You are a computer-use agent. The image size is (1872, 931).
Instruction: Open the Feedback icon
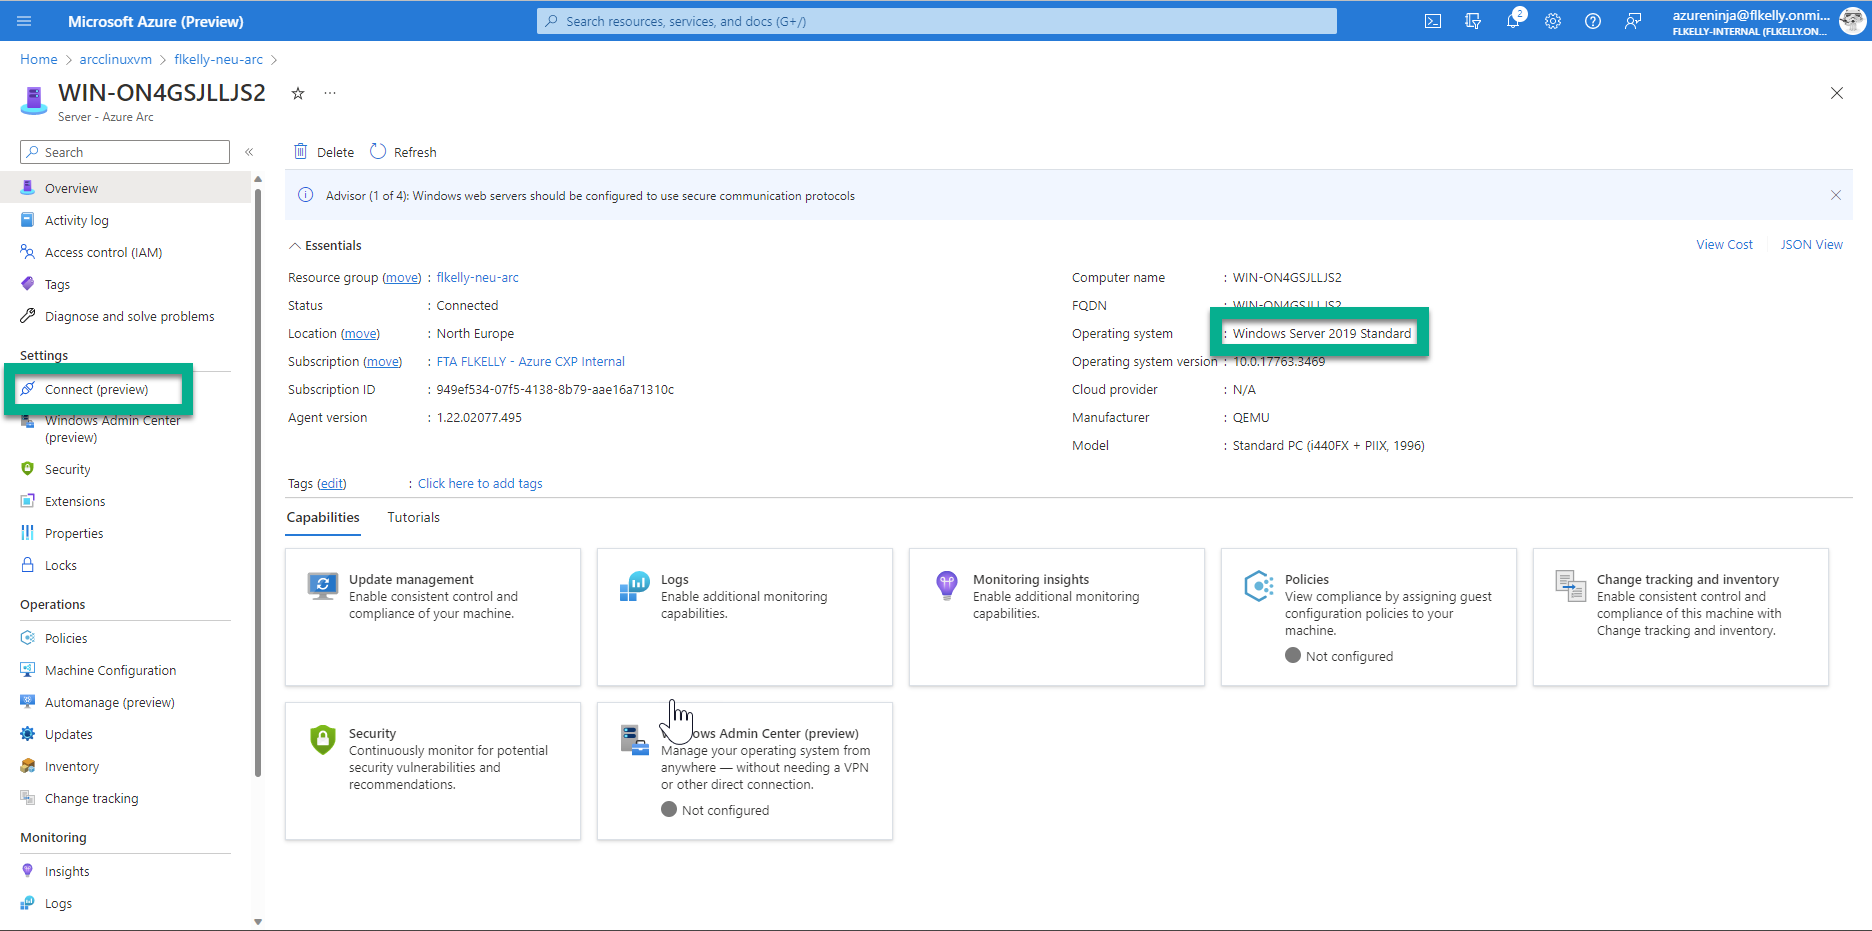(1633, 21)
